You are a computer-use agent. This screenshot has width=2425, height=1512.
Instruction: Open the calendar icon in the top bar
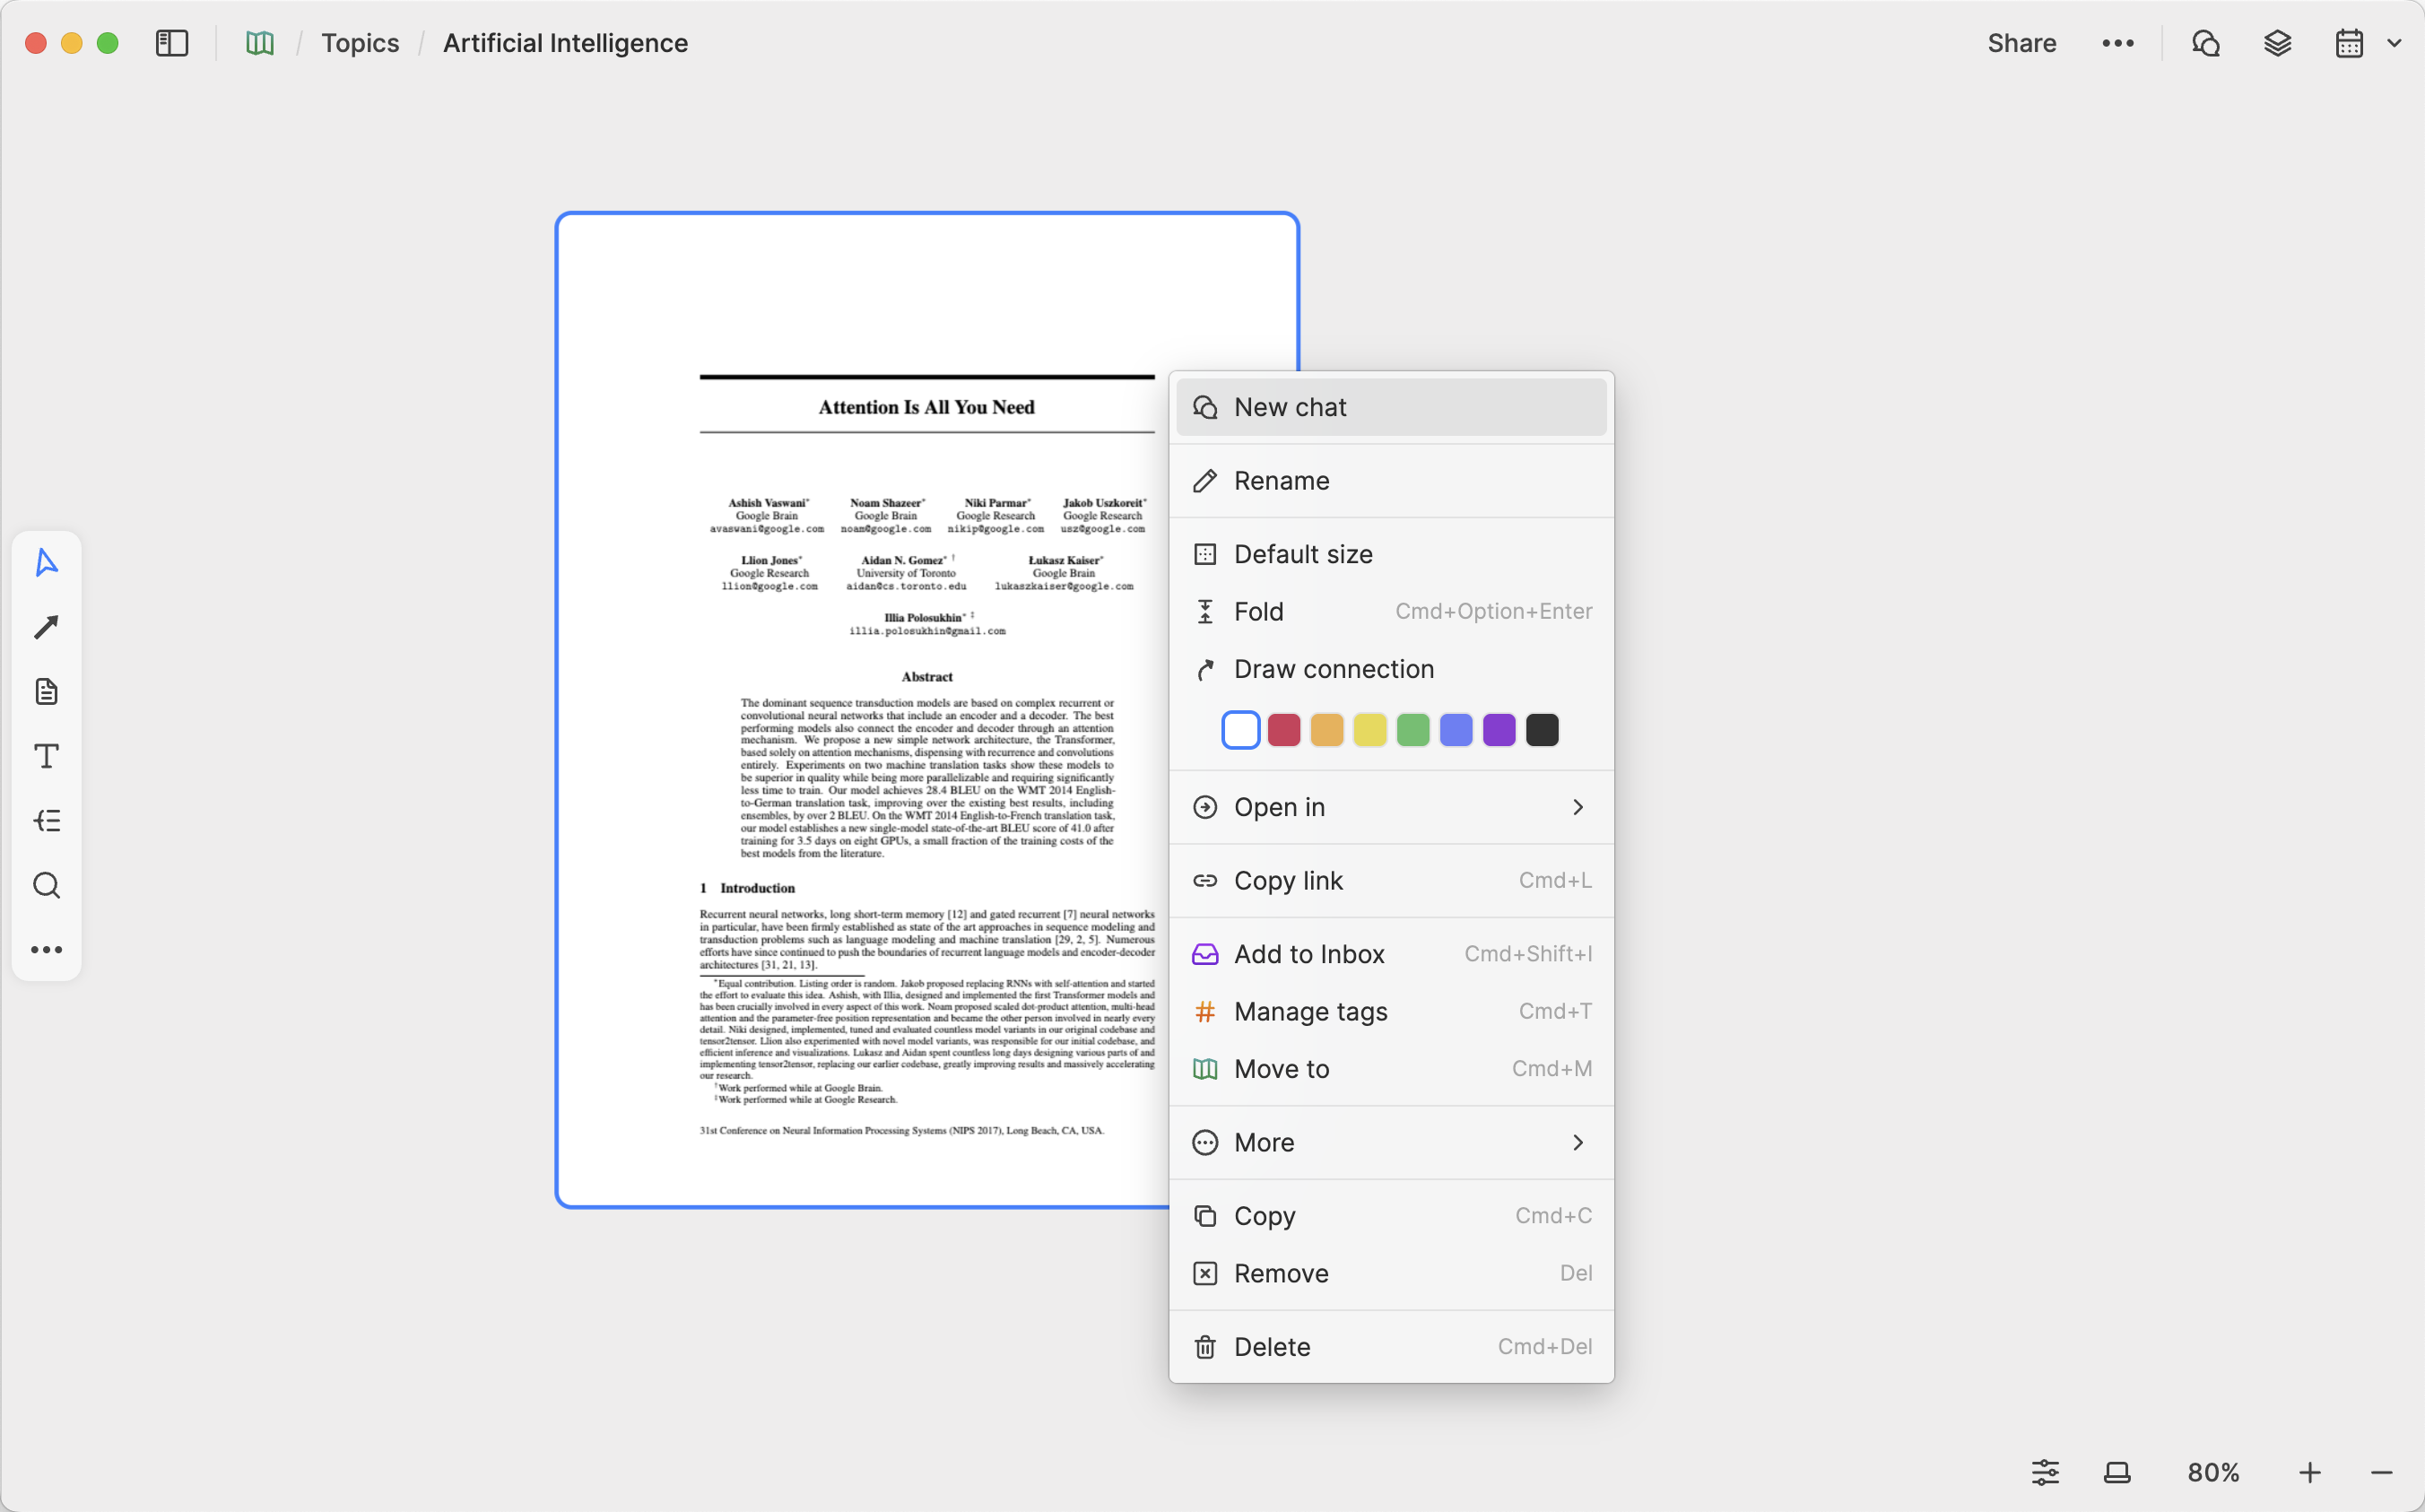[x=2348, y=43]
